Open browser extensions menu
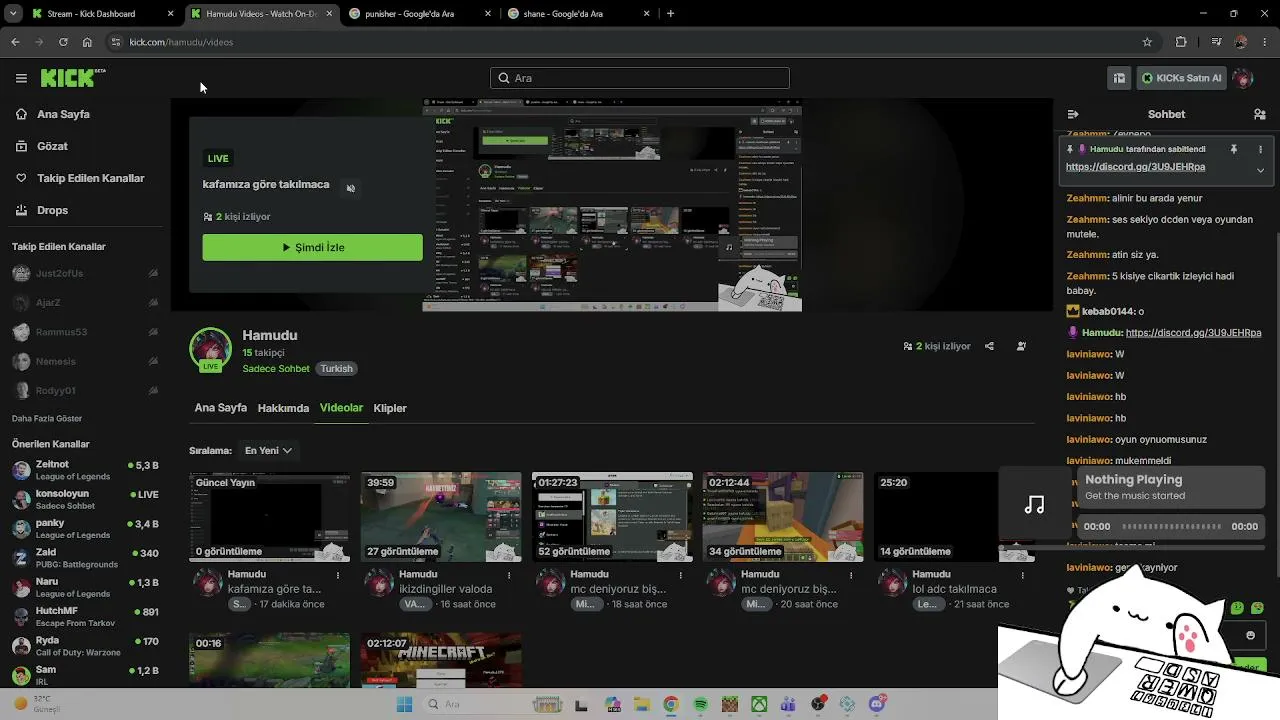 click(1181, 42)
